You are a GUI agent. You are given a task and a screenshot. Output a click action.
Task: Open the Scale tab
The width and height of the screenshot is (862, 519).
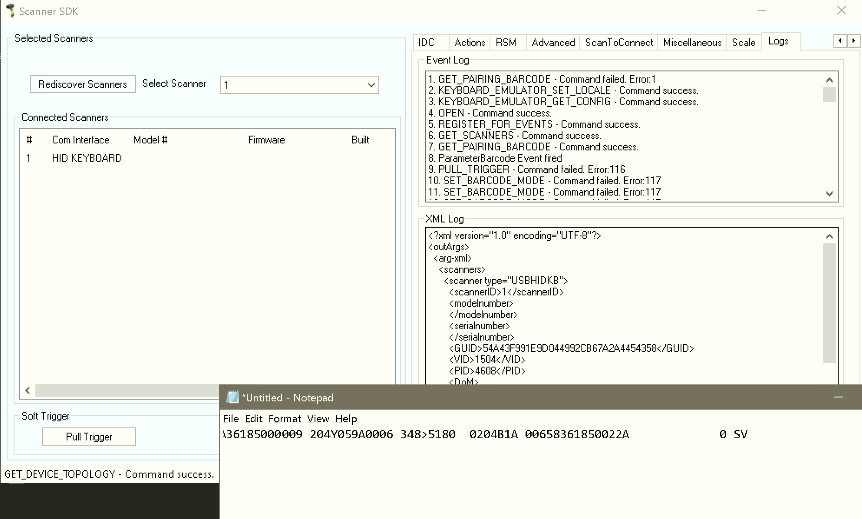tap(744, 42)
